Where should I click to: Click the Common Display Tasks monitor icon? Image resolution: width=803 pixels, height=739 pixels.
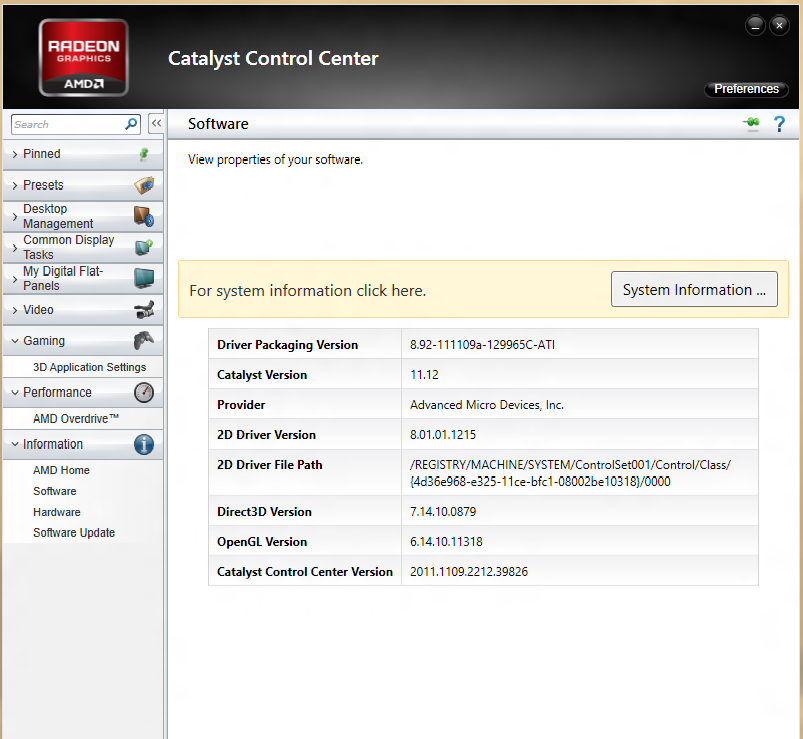[x=144, y=247]
